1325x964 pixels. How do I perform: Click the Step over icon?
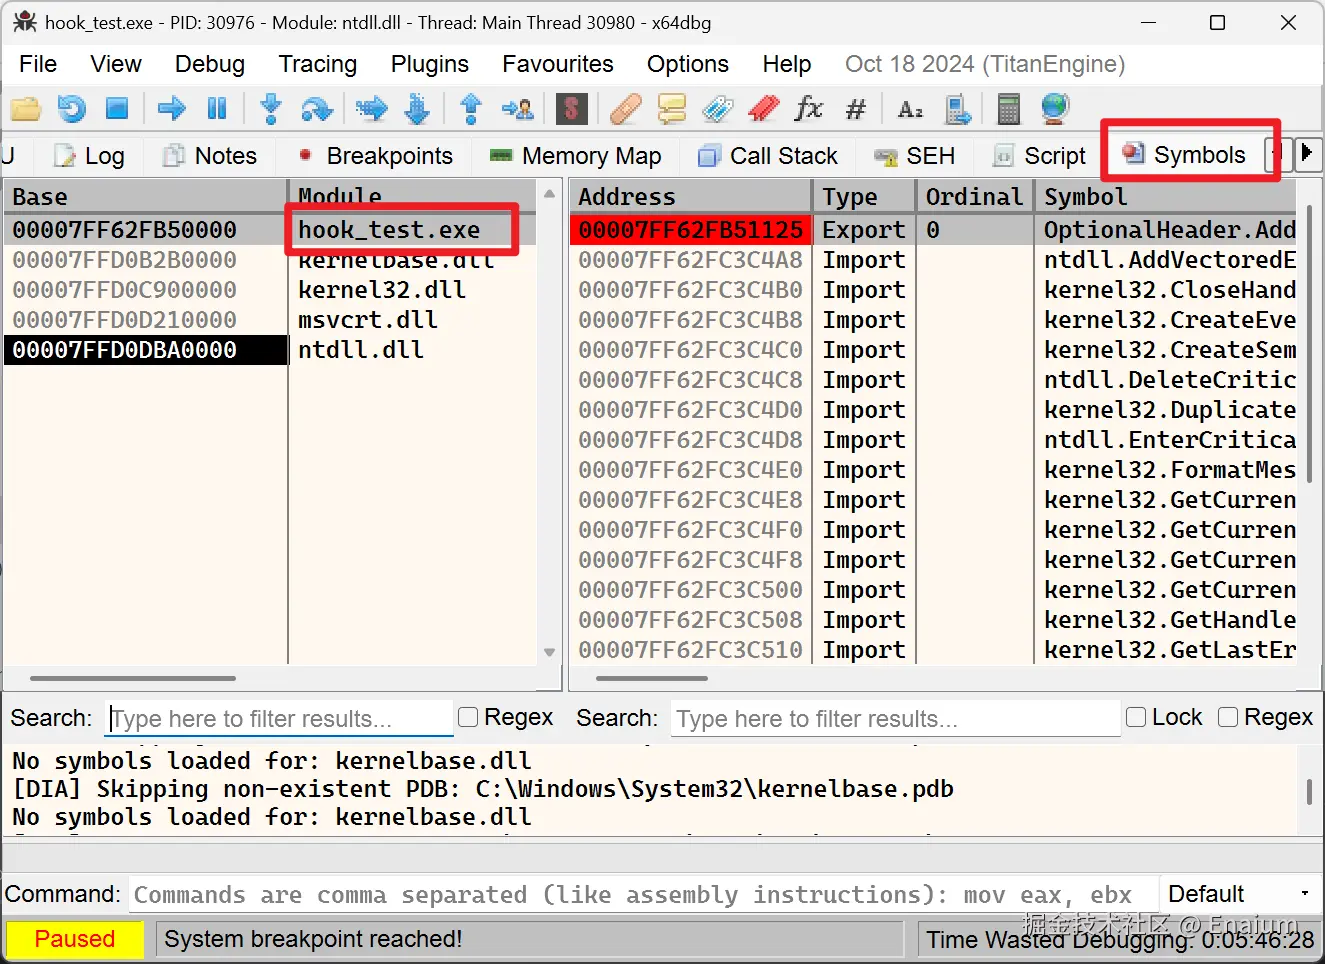317,108
